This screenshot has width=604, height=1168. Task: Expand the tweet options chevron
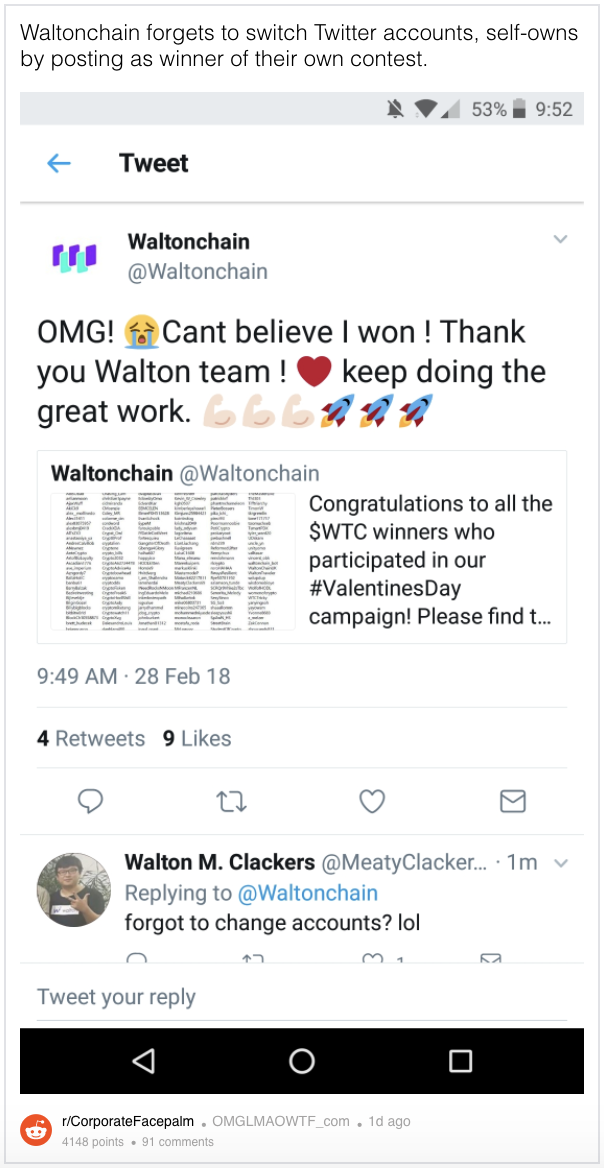pyautogui.click(x=560, y=239)
